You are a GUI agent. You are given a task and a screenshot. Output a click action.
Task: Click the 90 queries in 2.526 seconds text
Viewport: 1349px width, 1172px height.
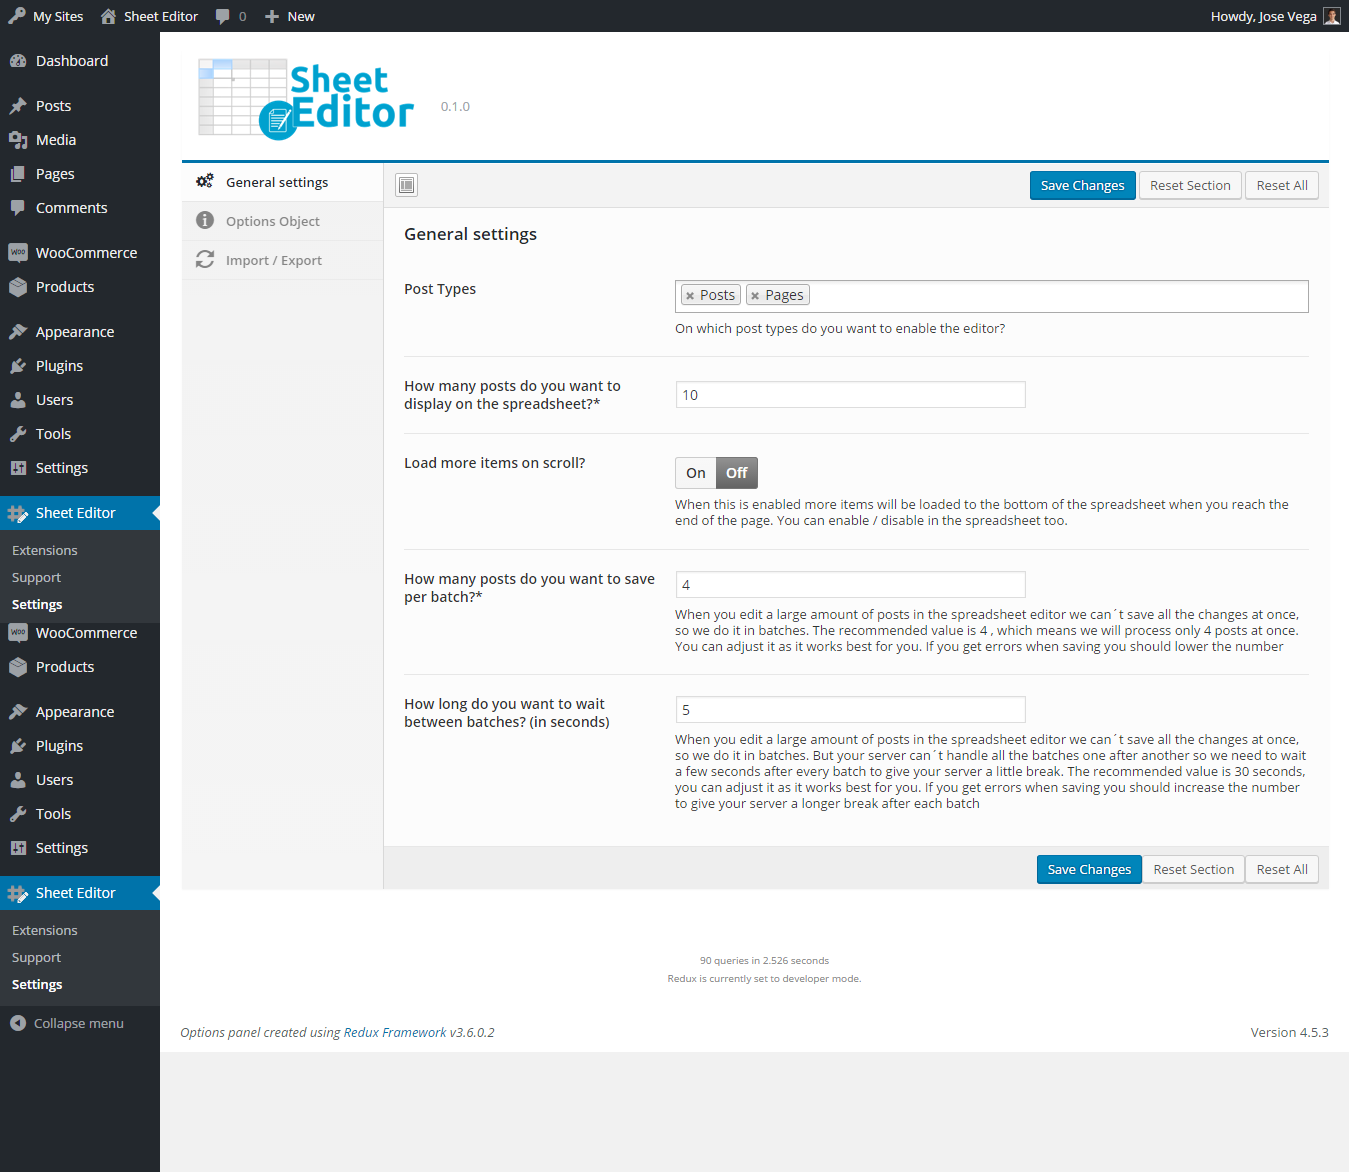tap(764, 960)
